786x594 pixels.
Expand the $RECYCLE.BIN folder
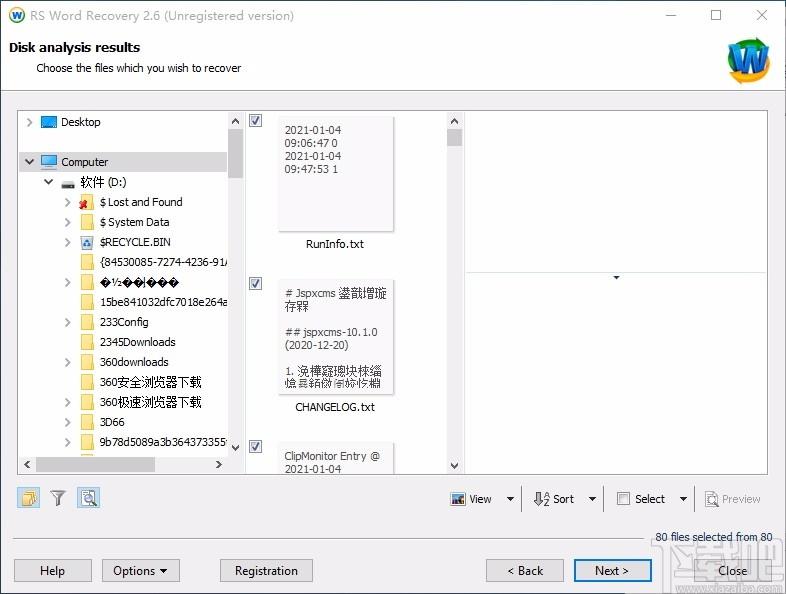(68, 243)
